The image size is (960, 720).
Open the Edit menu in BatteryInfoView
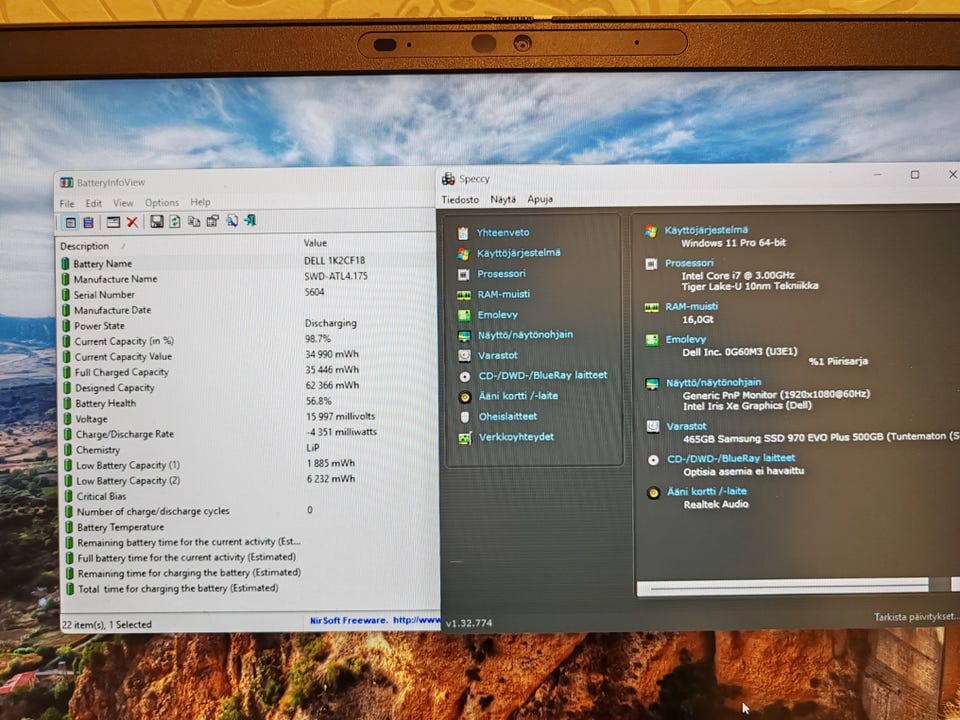pyautogui.click(x=94, y=203)
